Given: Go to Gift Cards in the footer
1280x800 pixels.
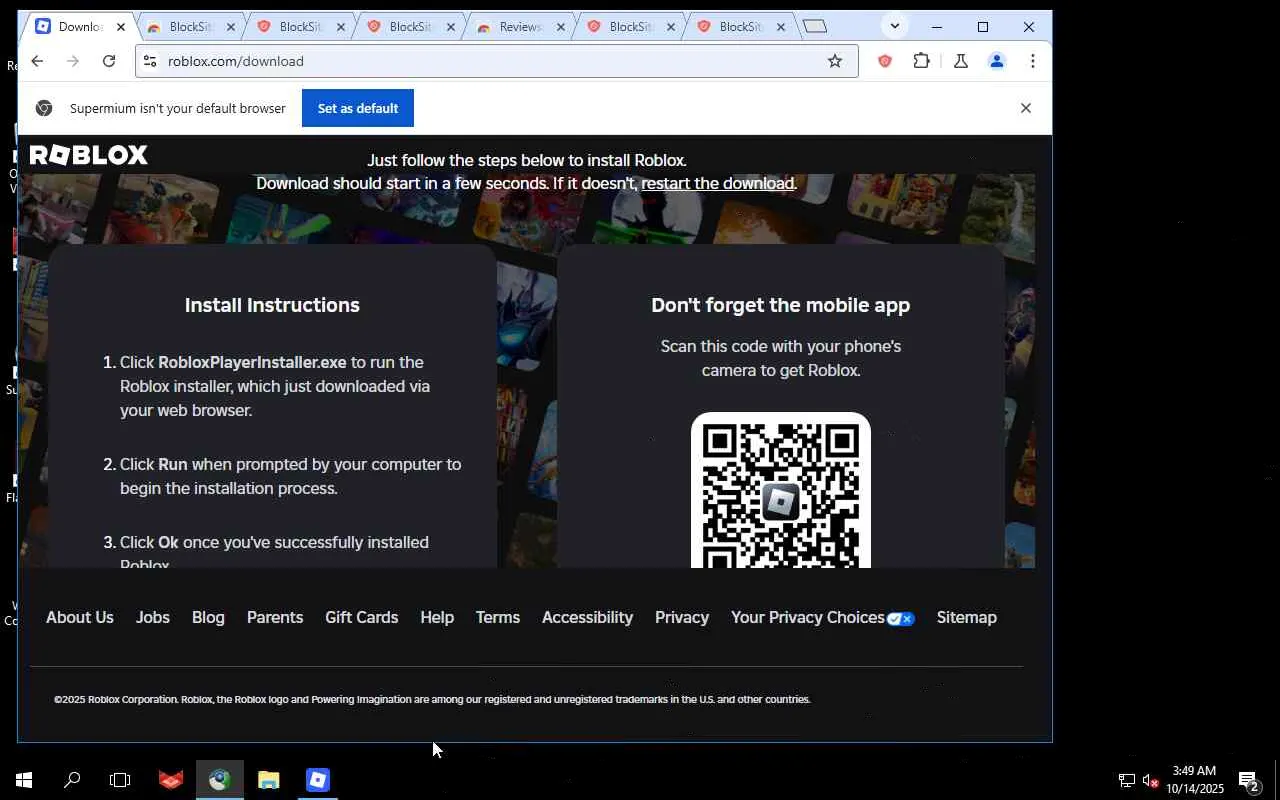Looking at the screenshot, I should [x=362, y=617].
